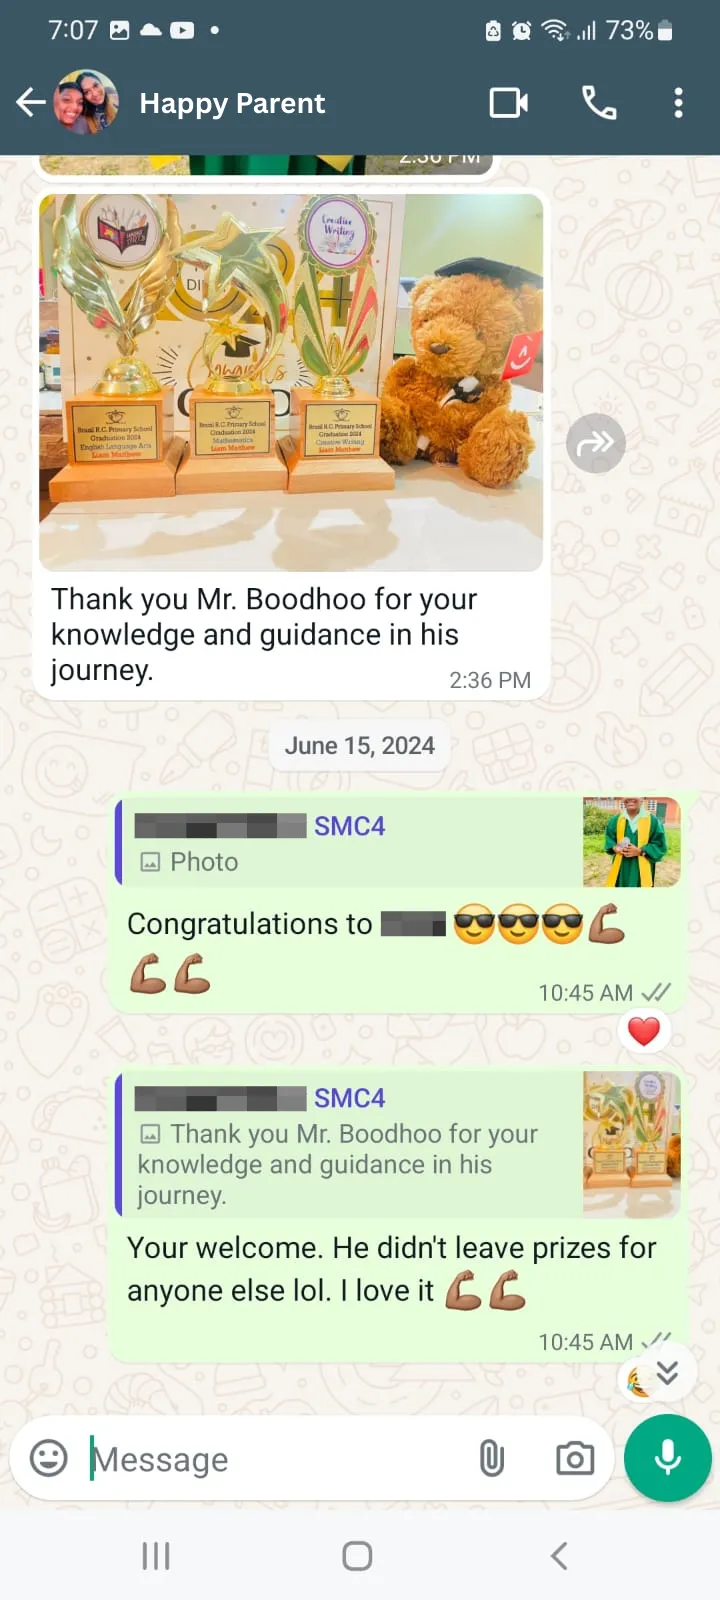Image resolution: width=720 pixels, height=1600 pixels.
Task: Tap the Android home navigation button
Action: [357, 1556]
